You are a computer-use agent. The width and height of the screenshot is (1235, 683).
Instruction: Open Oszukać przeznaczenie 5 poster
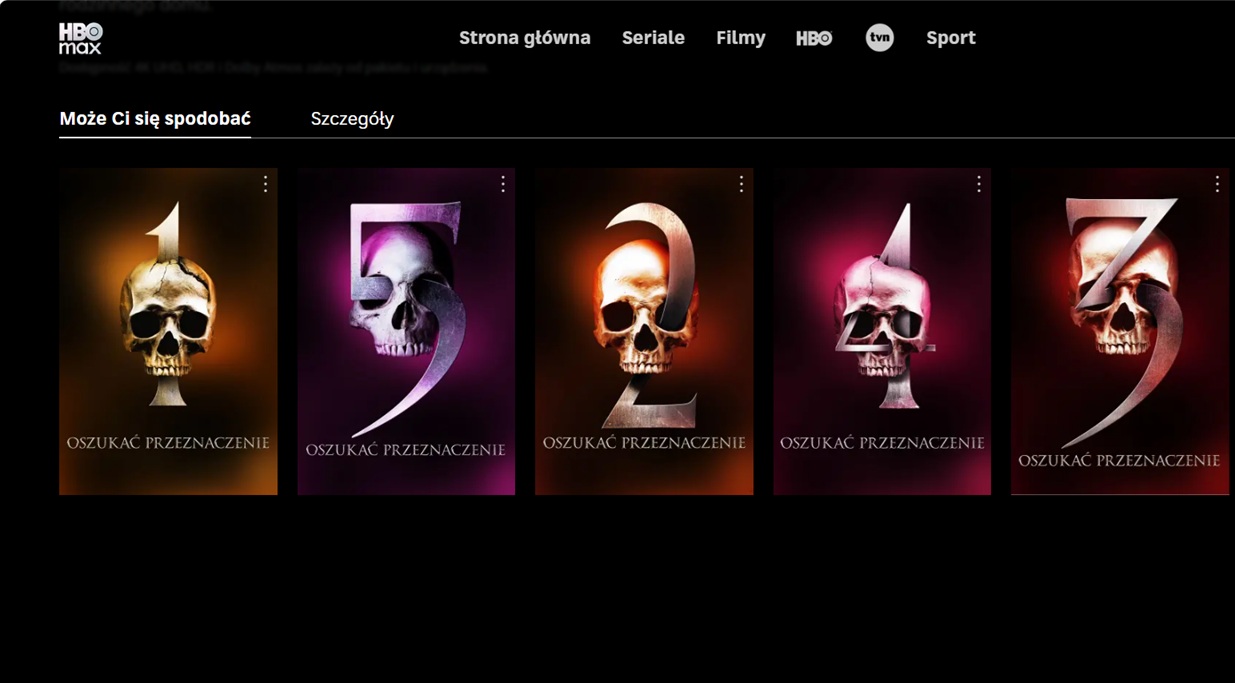click(x=406, y=331)
